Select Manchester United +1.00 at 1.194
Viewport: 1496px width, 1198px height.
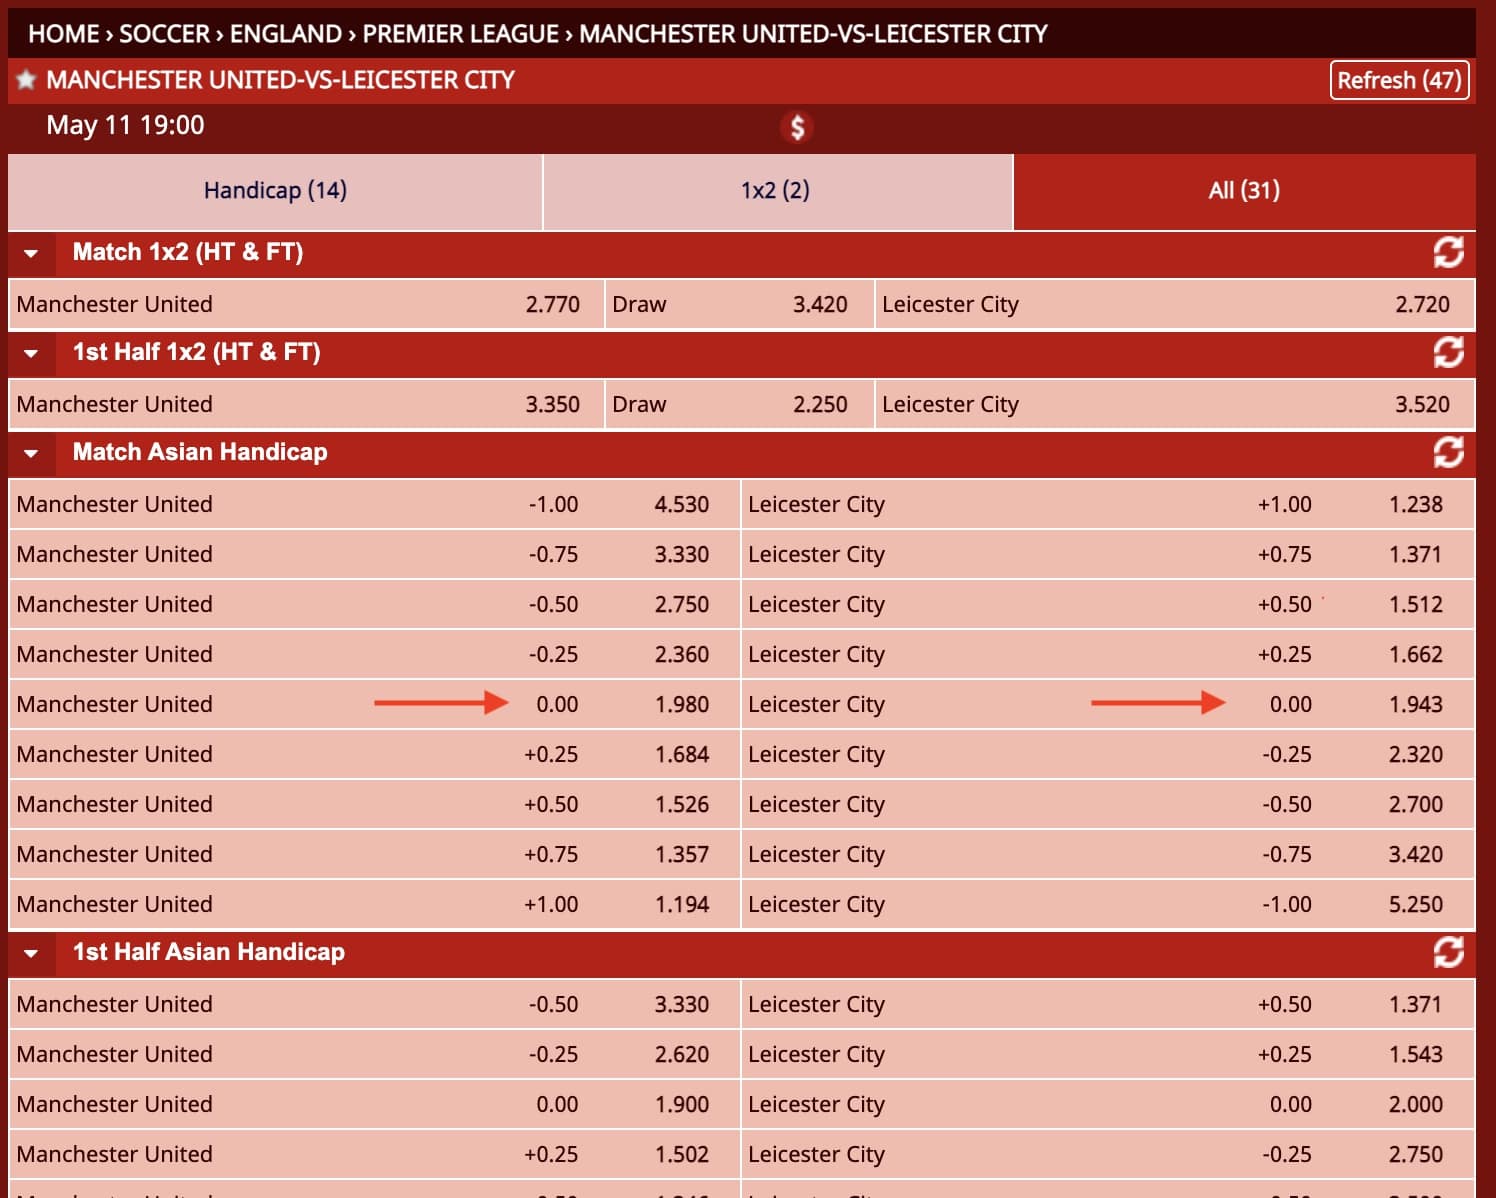(374, 904)
